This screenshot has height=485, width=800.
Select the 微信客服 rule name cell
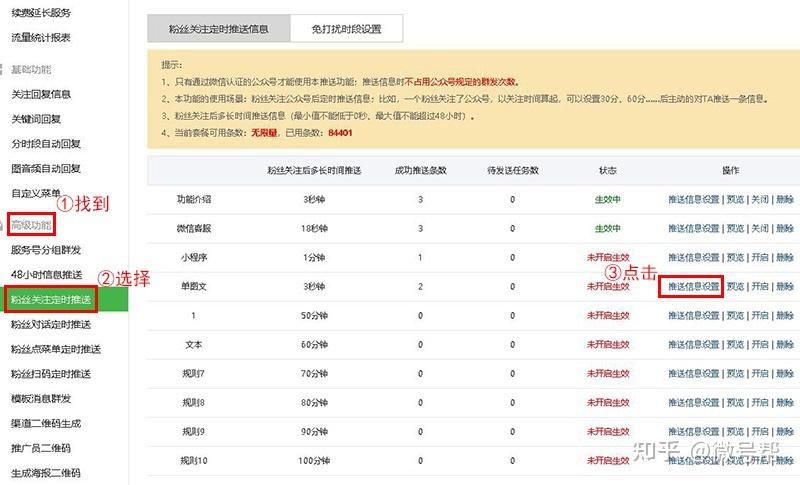194,228
